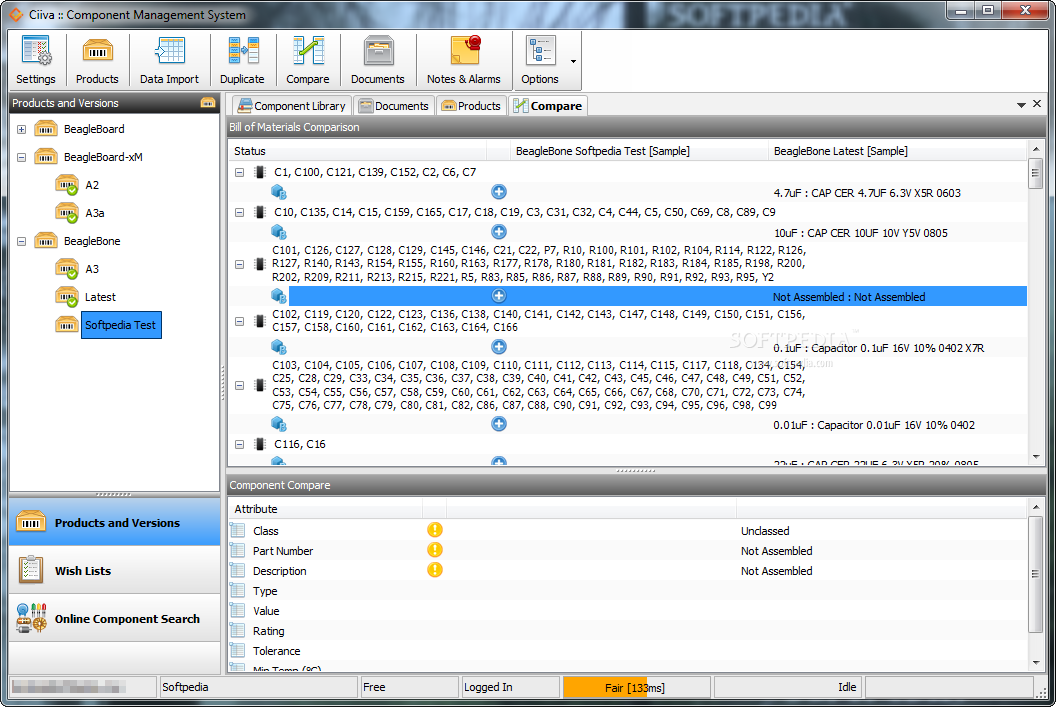Click plus icon in 4.7uF row
The height and width of the screenshot is (707, 1056).
(499, 192)
